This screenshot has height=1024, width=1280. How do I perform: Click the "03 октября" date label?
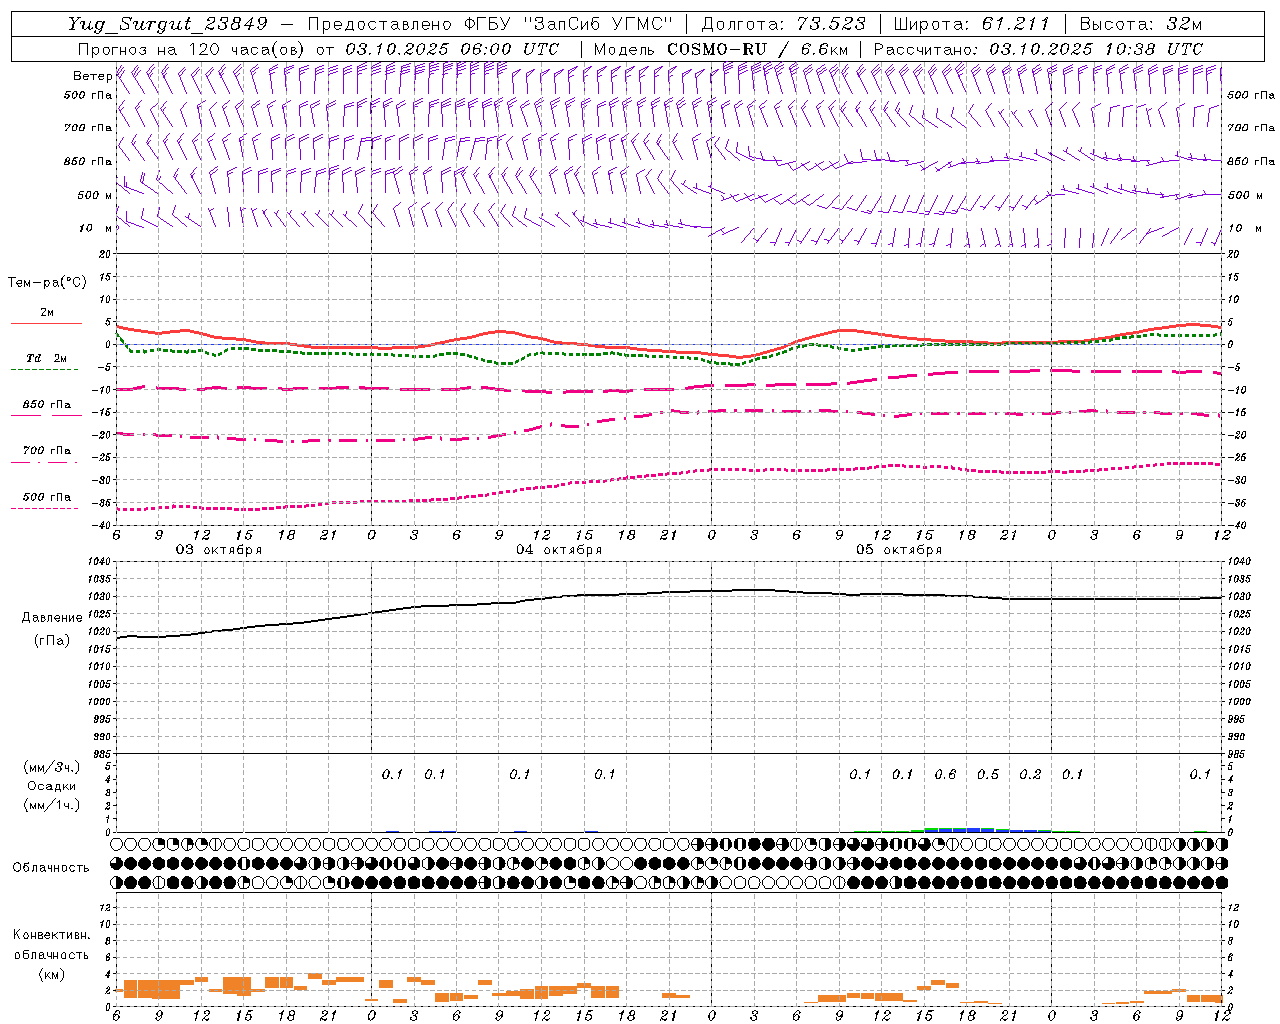coord(219,550)
